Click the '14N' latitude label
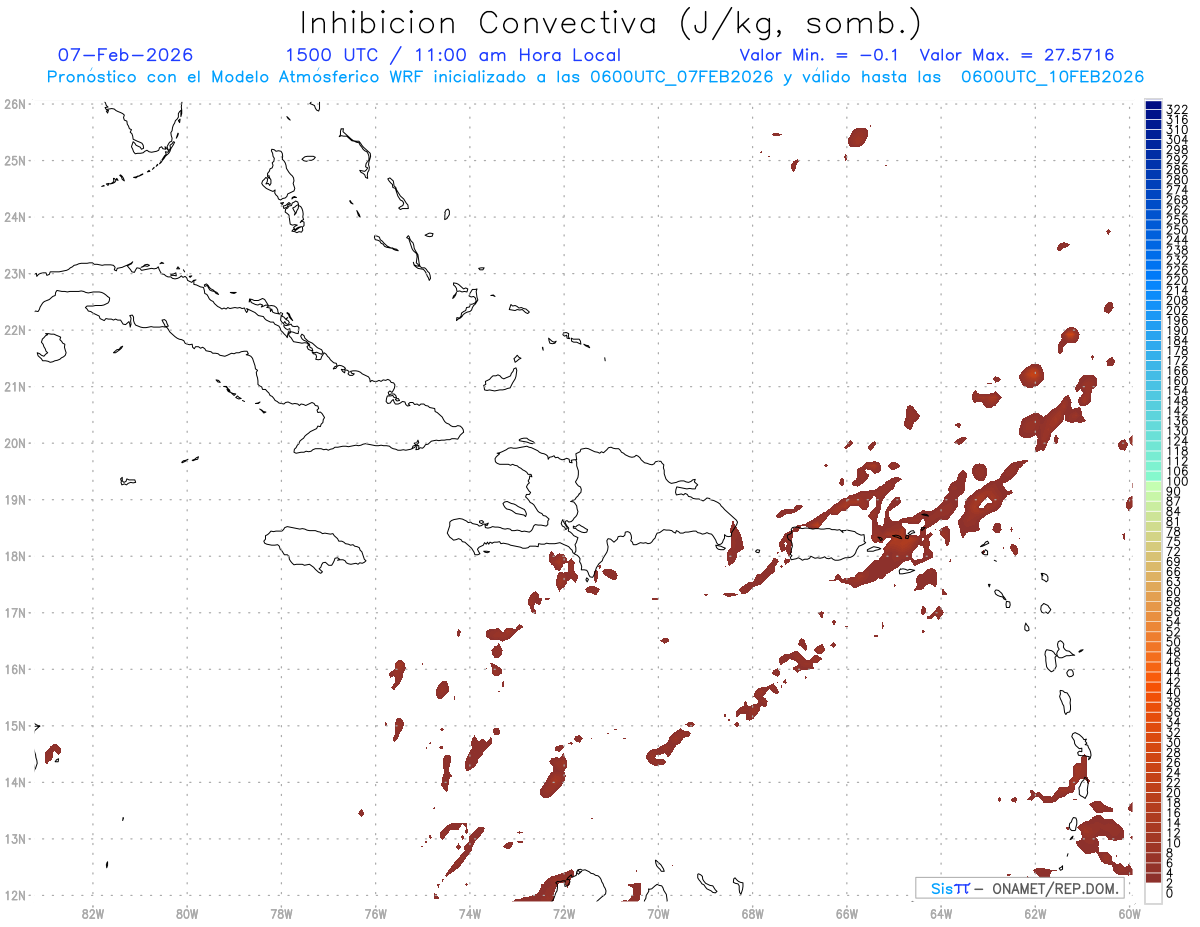The image size is (1200, 927). click(14, 782)
